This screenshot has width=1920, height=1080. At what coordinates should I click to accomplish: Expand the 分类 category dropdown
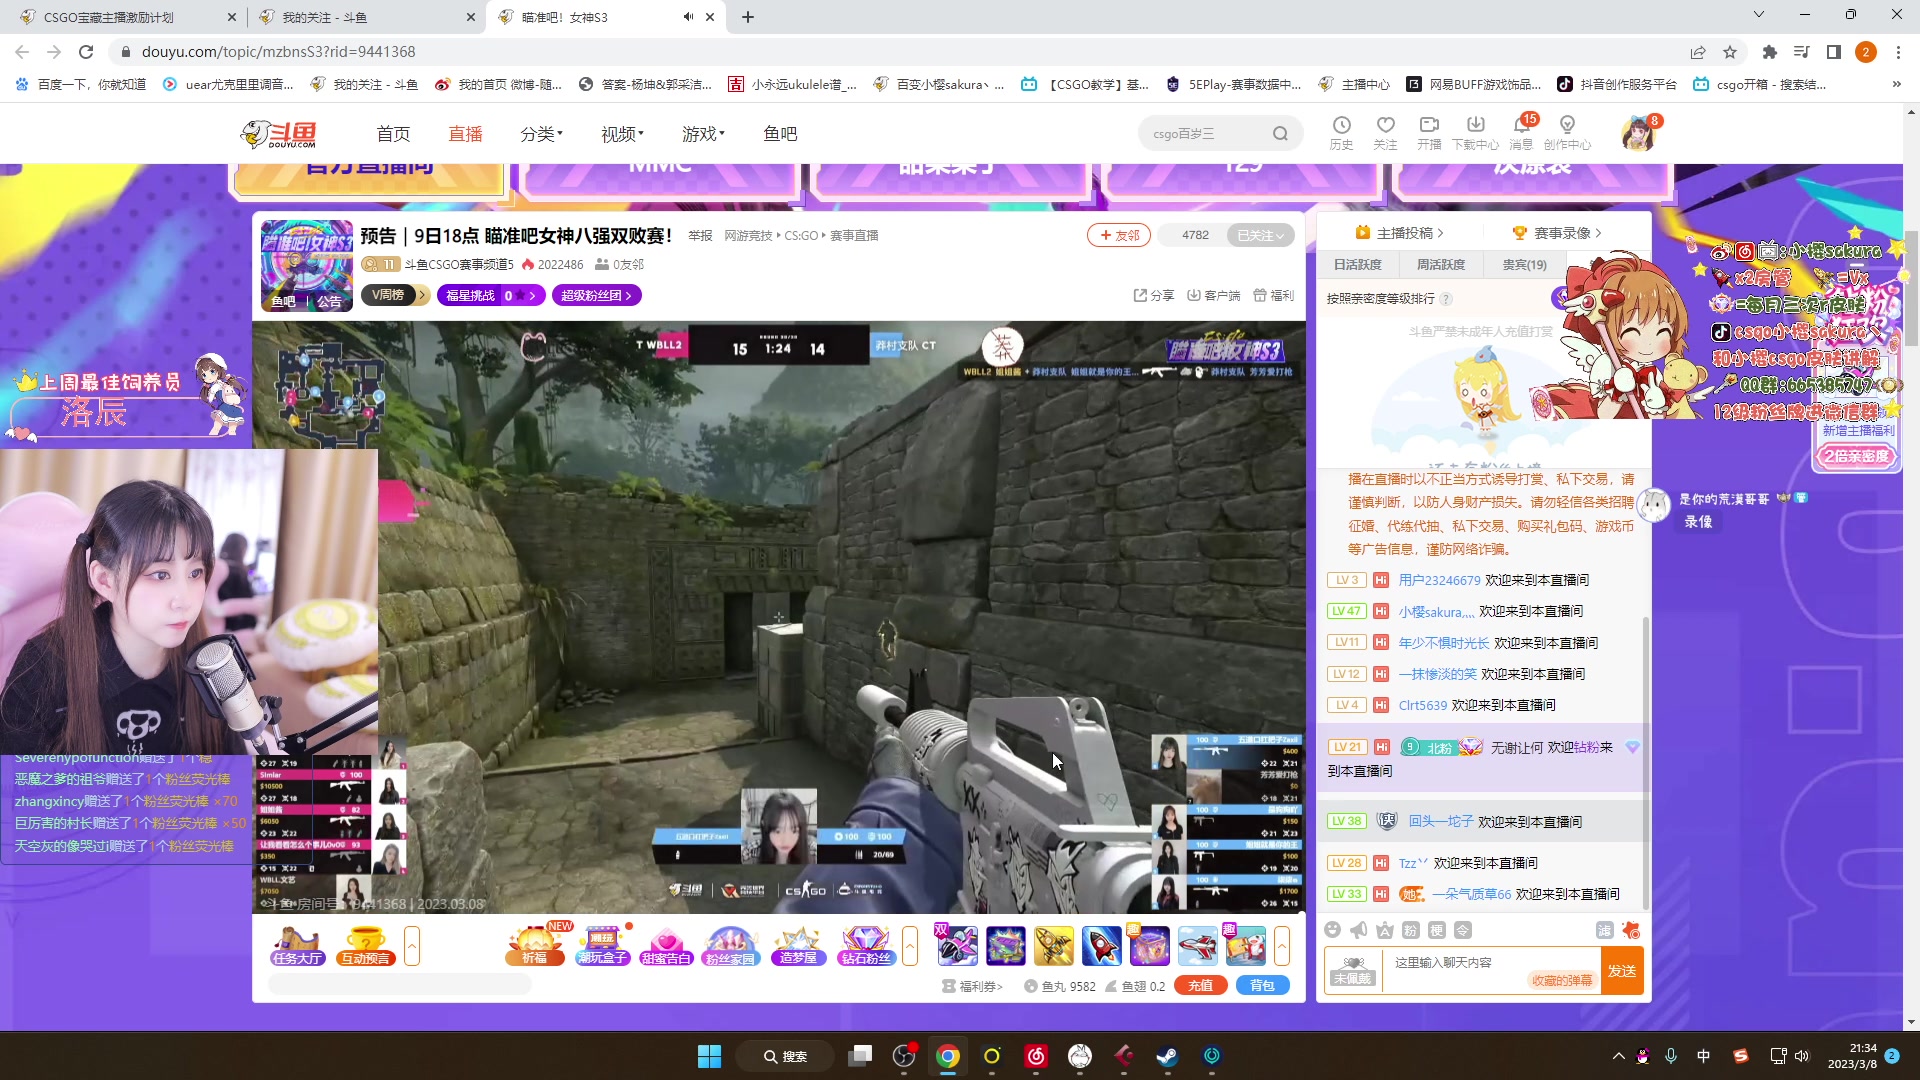542,134
